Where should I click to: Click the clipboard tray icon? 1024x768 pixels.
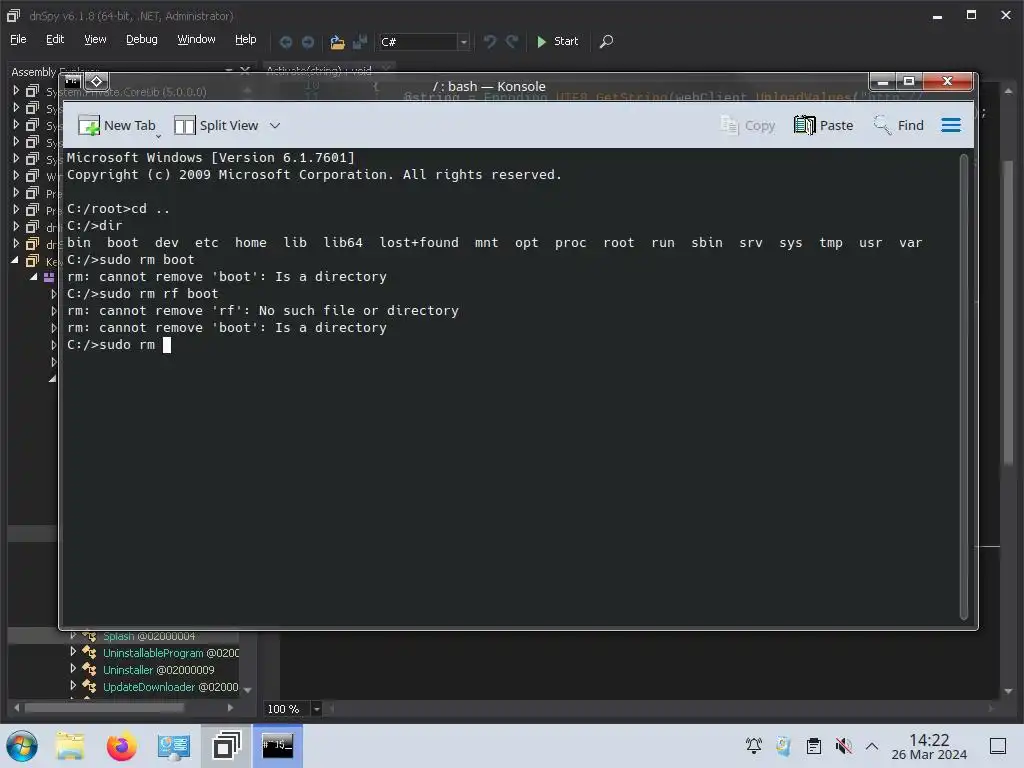point(814,746)
